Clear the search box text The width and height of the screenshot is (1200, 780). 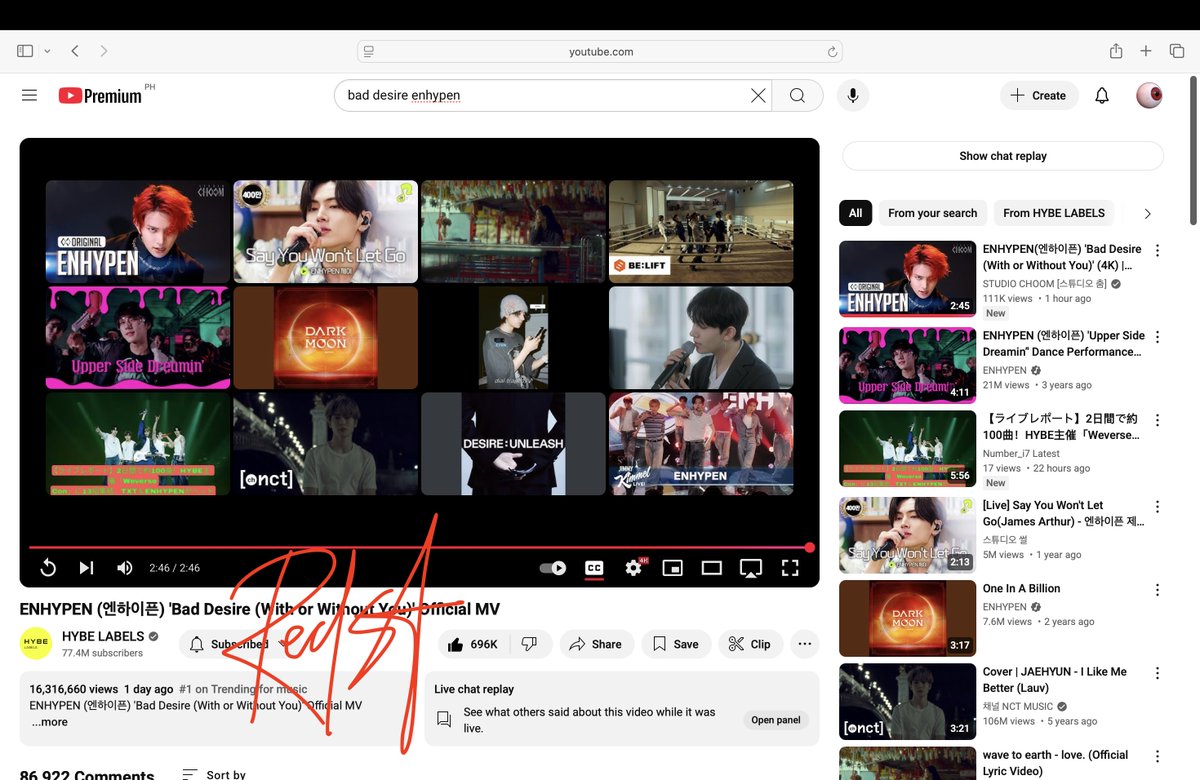(758, 96)
